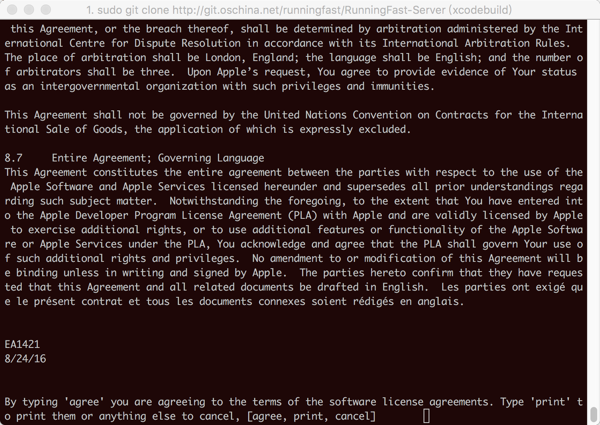
Task: Click the terminal cursor block at the prompt
Action: click(x=426, y=416)
